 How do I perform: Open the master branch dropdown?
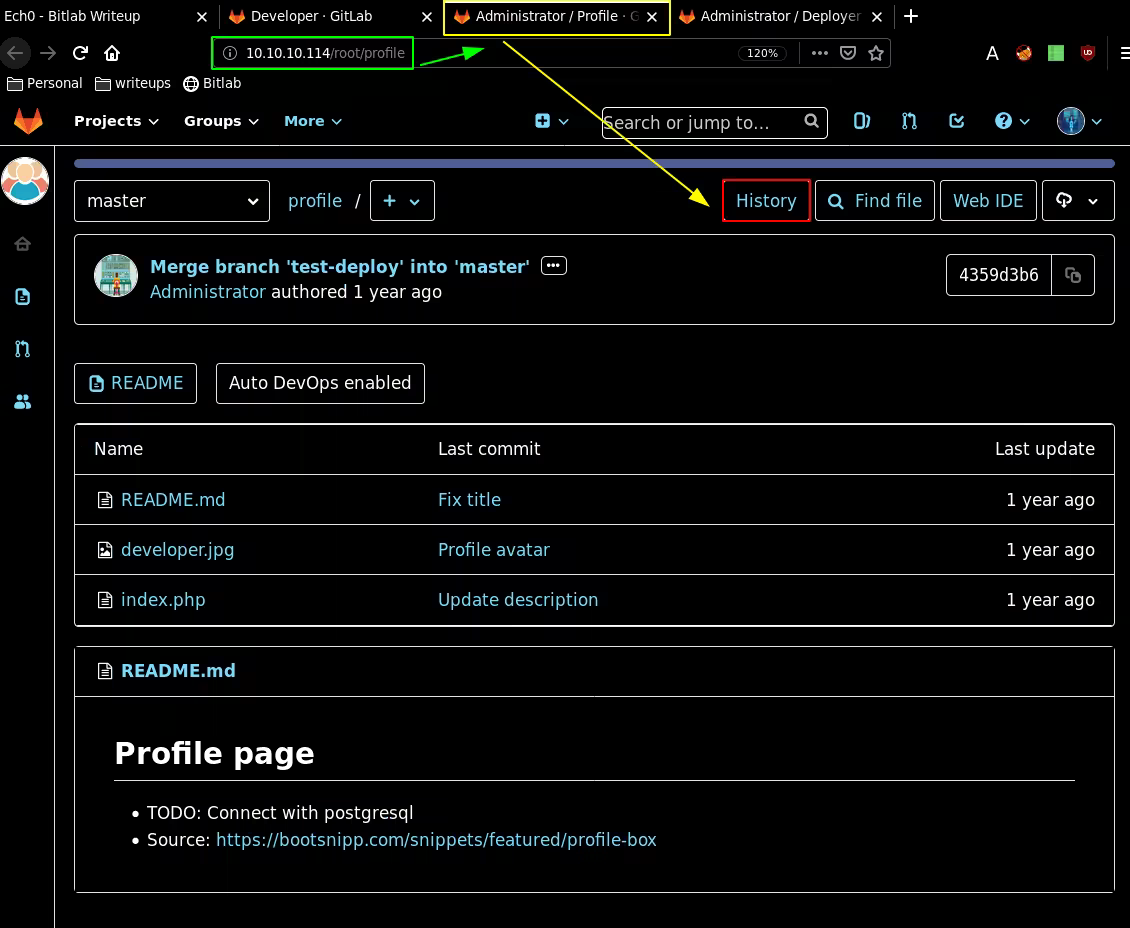pos(172,201)
